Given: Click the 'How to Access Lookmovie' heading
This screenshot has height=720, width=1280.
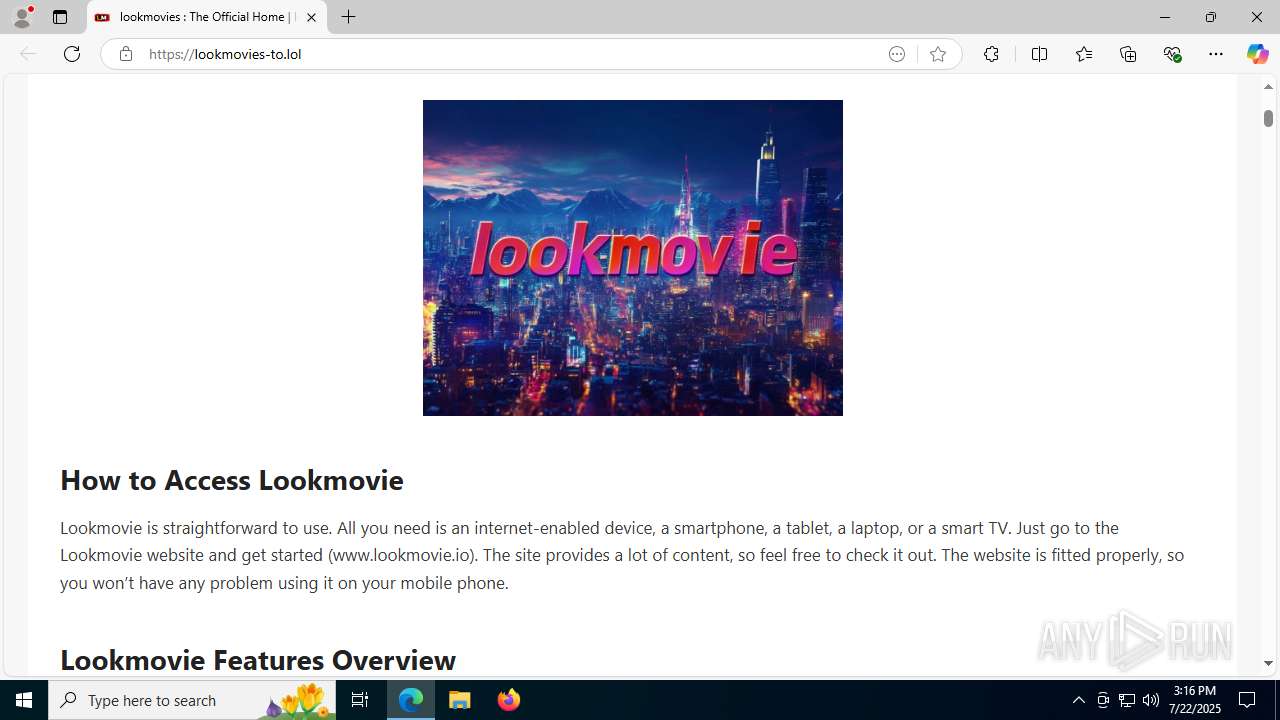Looking at the screenshot, I should [x=232, y=480].
